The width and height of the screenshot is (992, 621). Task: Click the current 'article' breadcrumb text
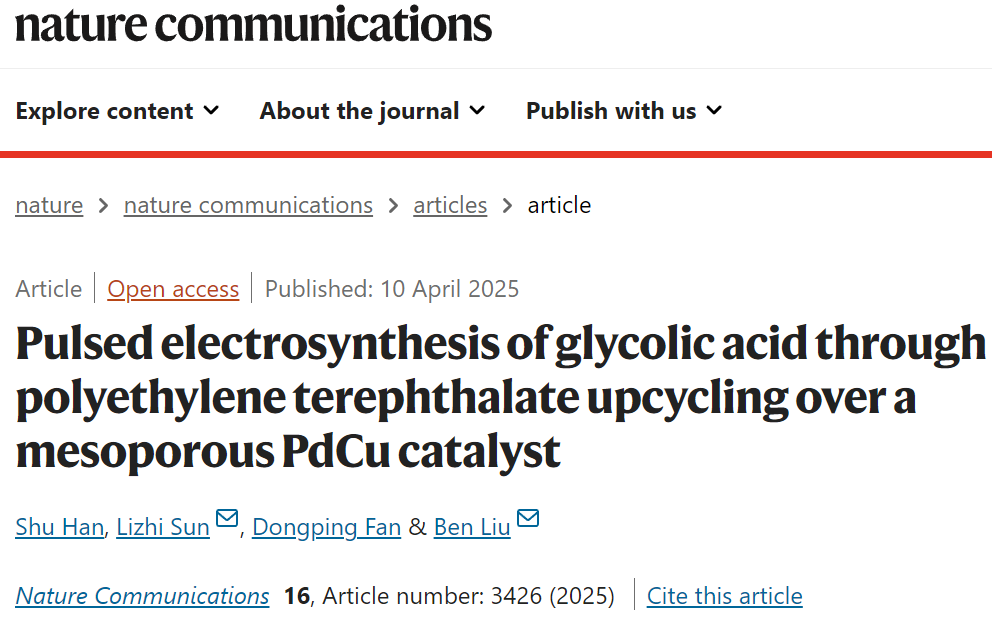(x=559, y=205)
